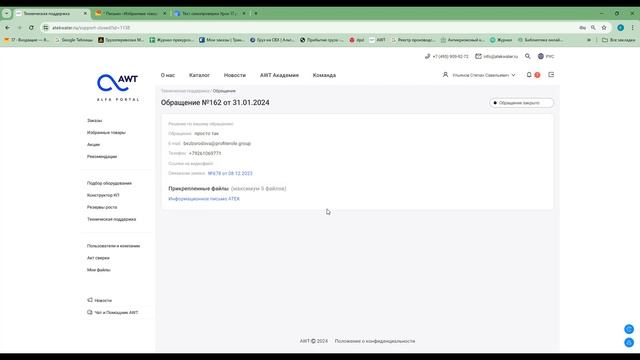Open the Google Таблицы bookmark
The image size is (640, 360).
(x=73, y=40)
